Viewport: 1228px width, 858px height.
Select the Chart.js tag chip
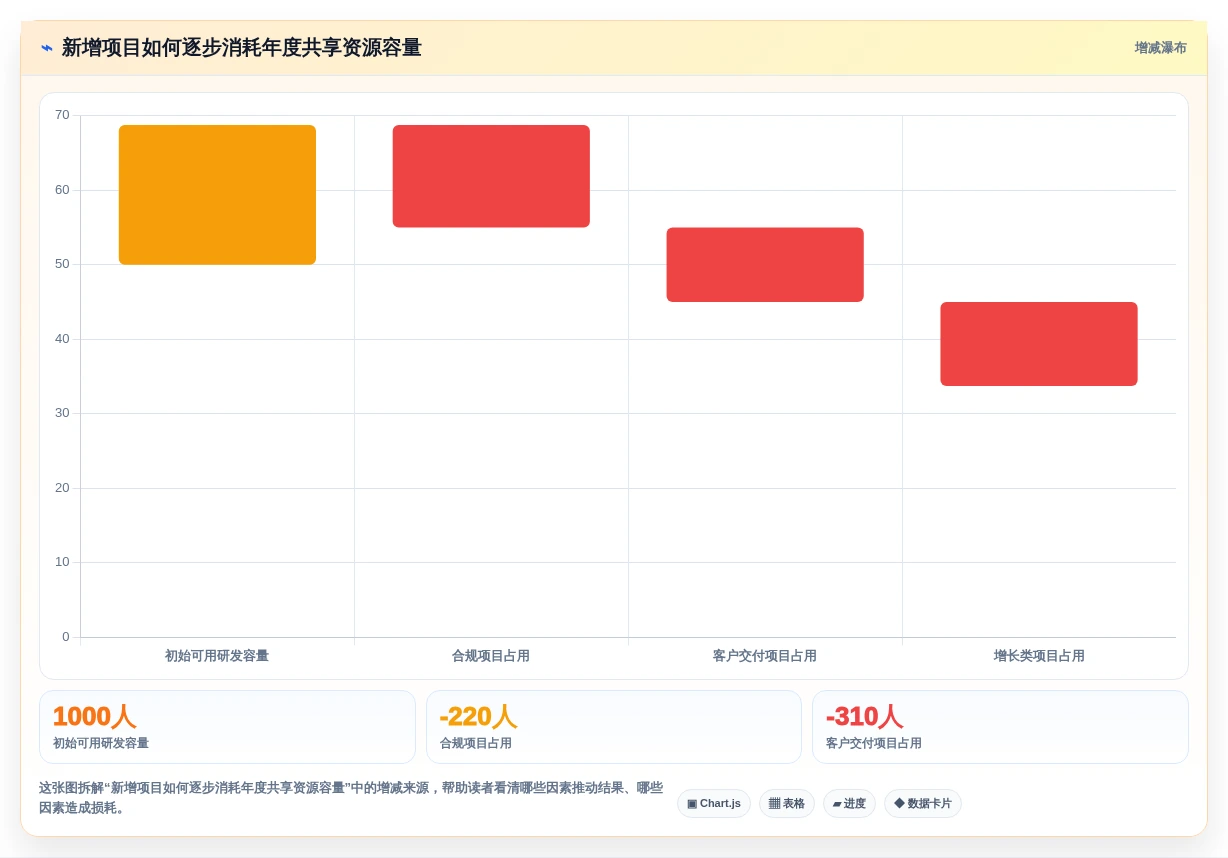tap(714, 804)
